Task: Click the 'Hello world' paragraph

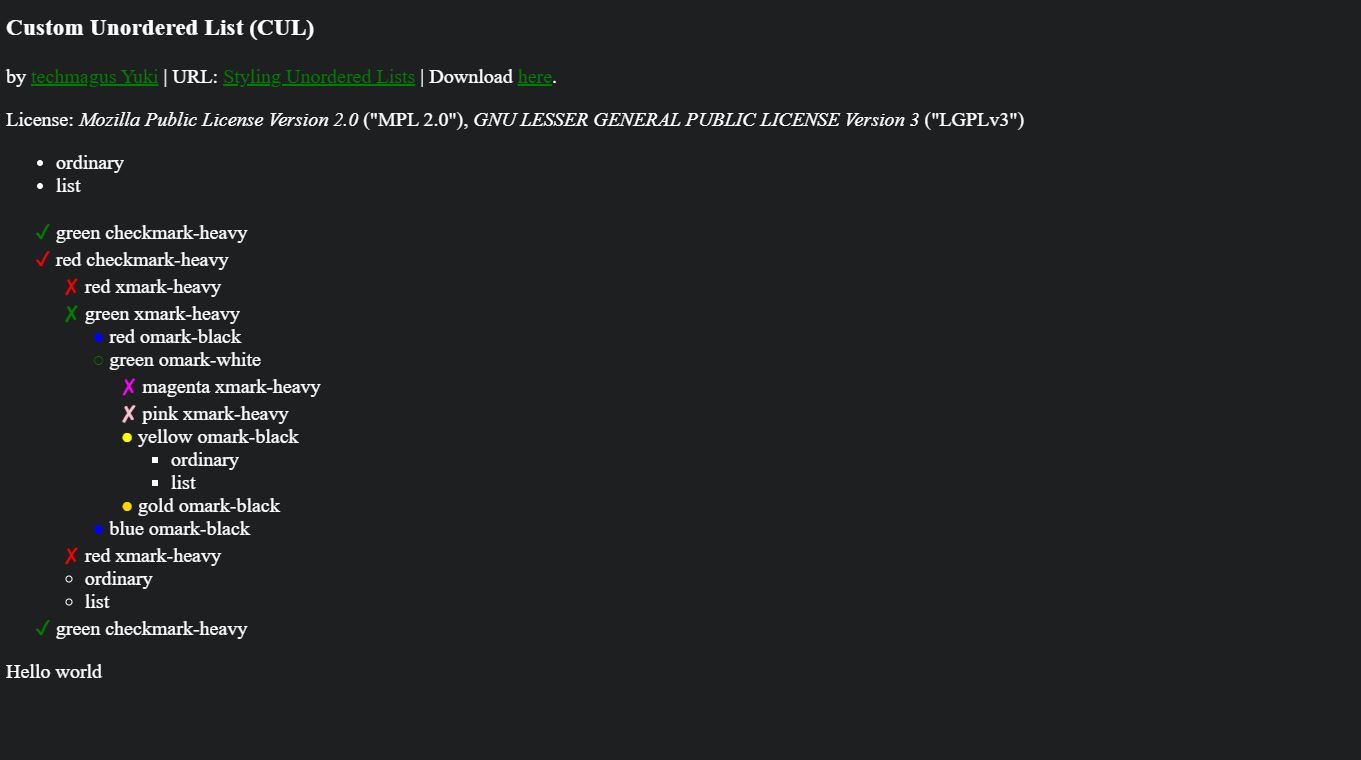Action: (54, 672)
